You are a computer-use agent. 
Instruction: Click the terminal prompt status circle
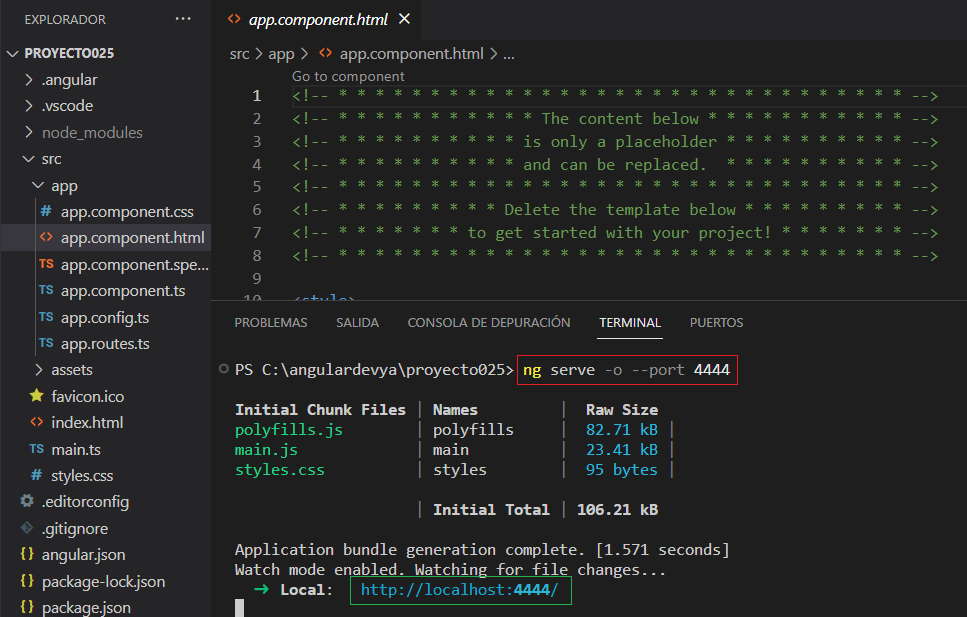223,369
